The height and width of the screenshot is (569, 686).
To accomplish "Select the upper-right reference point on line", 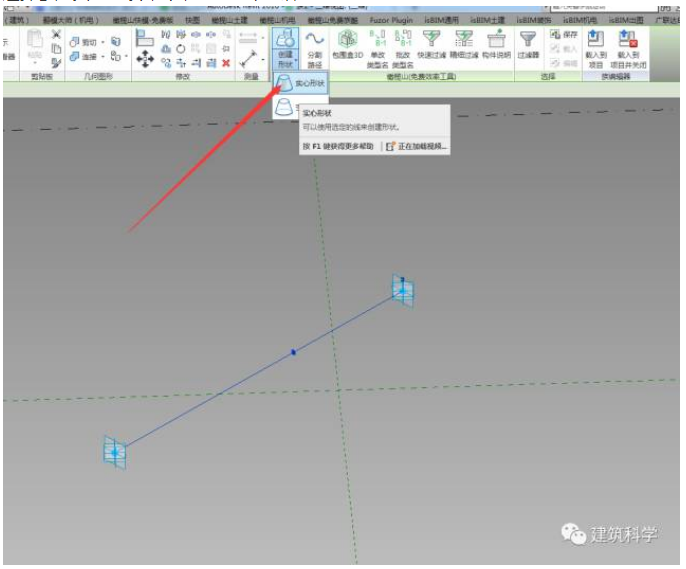I will (x=402, y=291).
